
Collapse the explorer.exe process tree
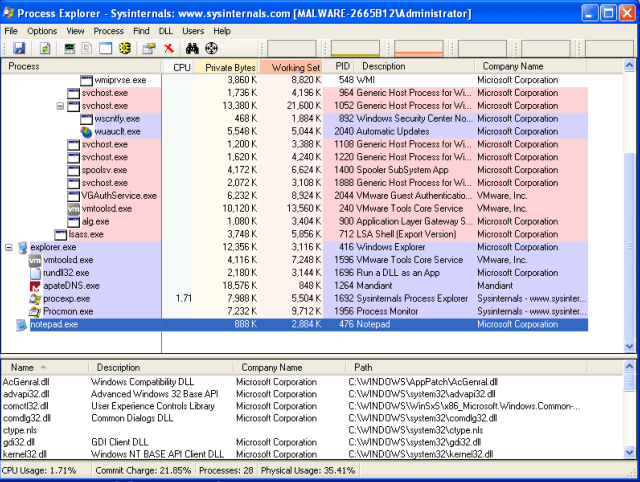(x=10, y=247)
